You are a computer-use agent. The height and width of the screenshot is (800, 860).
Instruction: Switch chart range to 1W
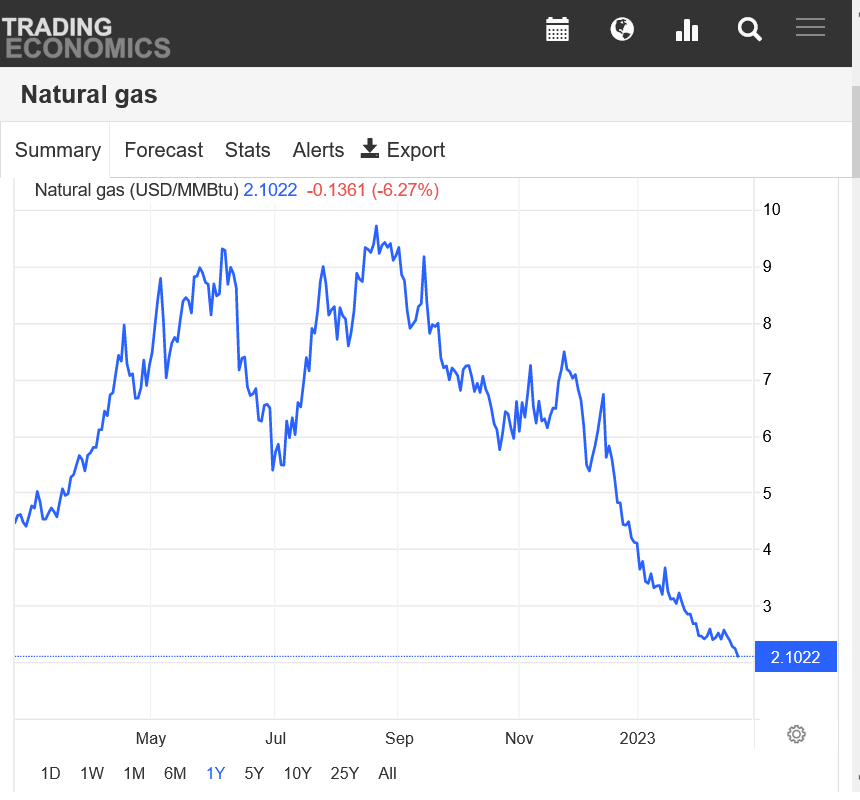(92, 773)
